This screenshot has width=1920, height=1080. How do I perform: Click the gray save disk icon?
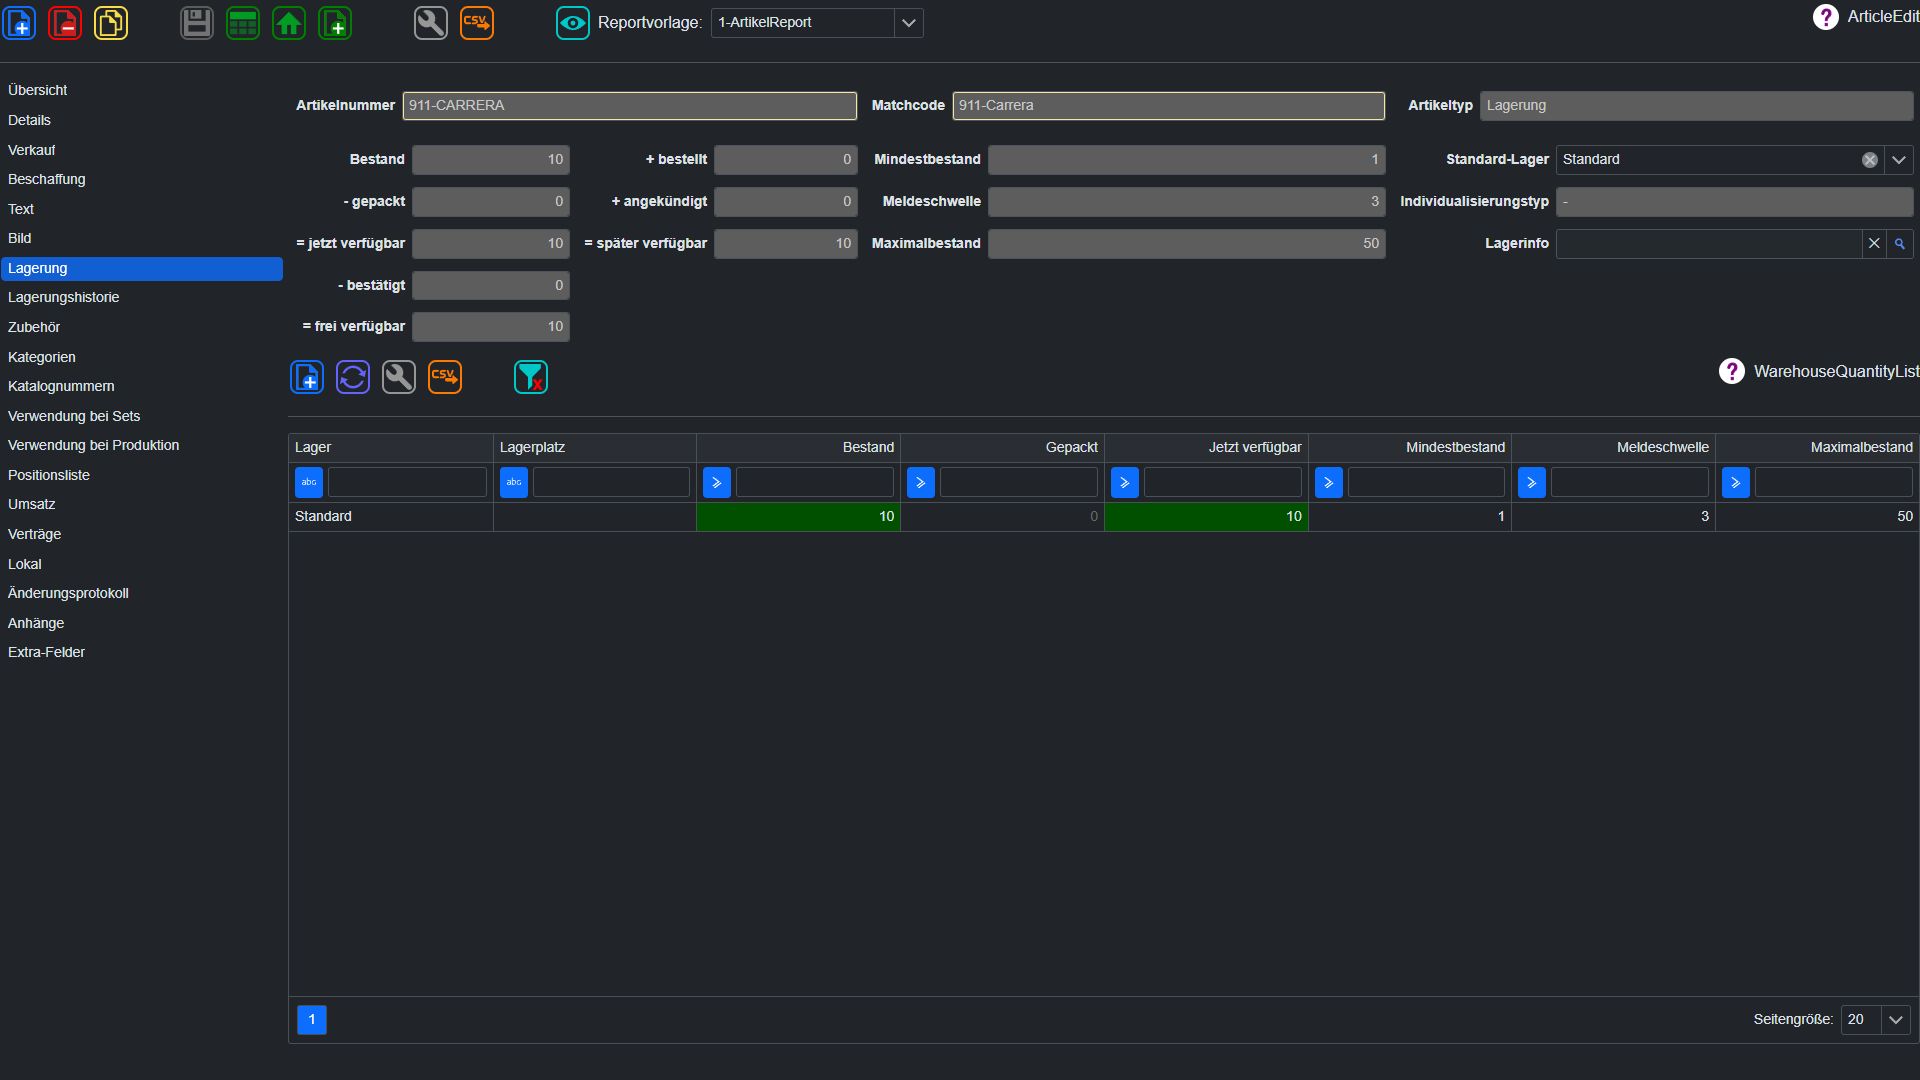[x=197, y=22]
